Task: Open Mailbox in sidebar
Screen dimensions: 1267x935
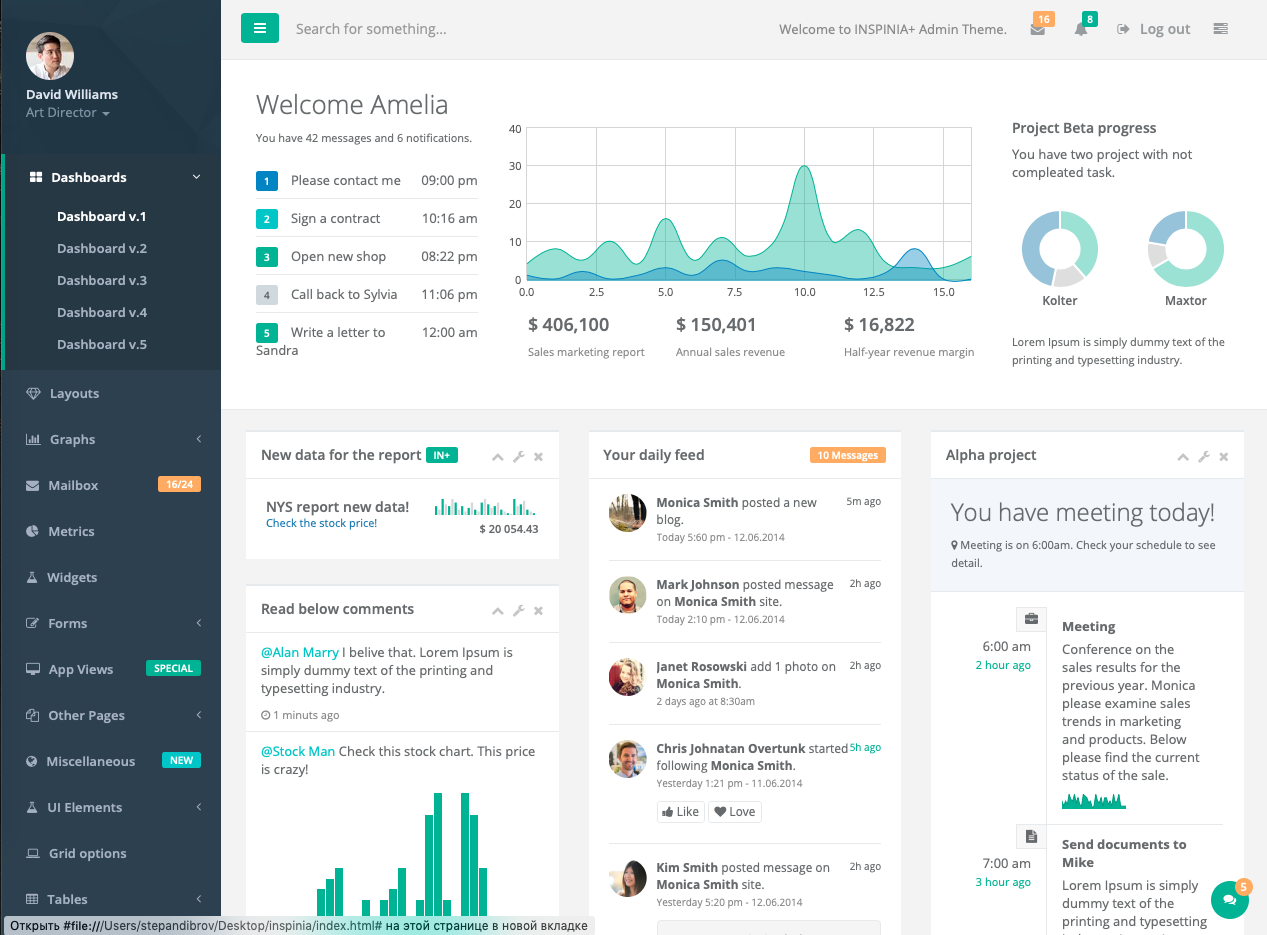Action: (110, 485)
